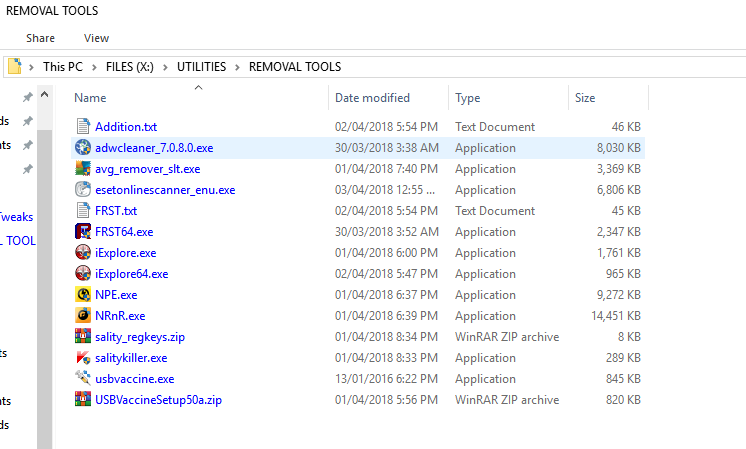
Task: Click the 9,272 KB size cell
Action: pos(618,295)
